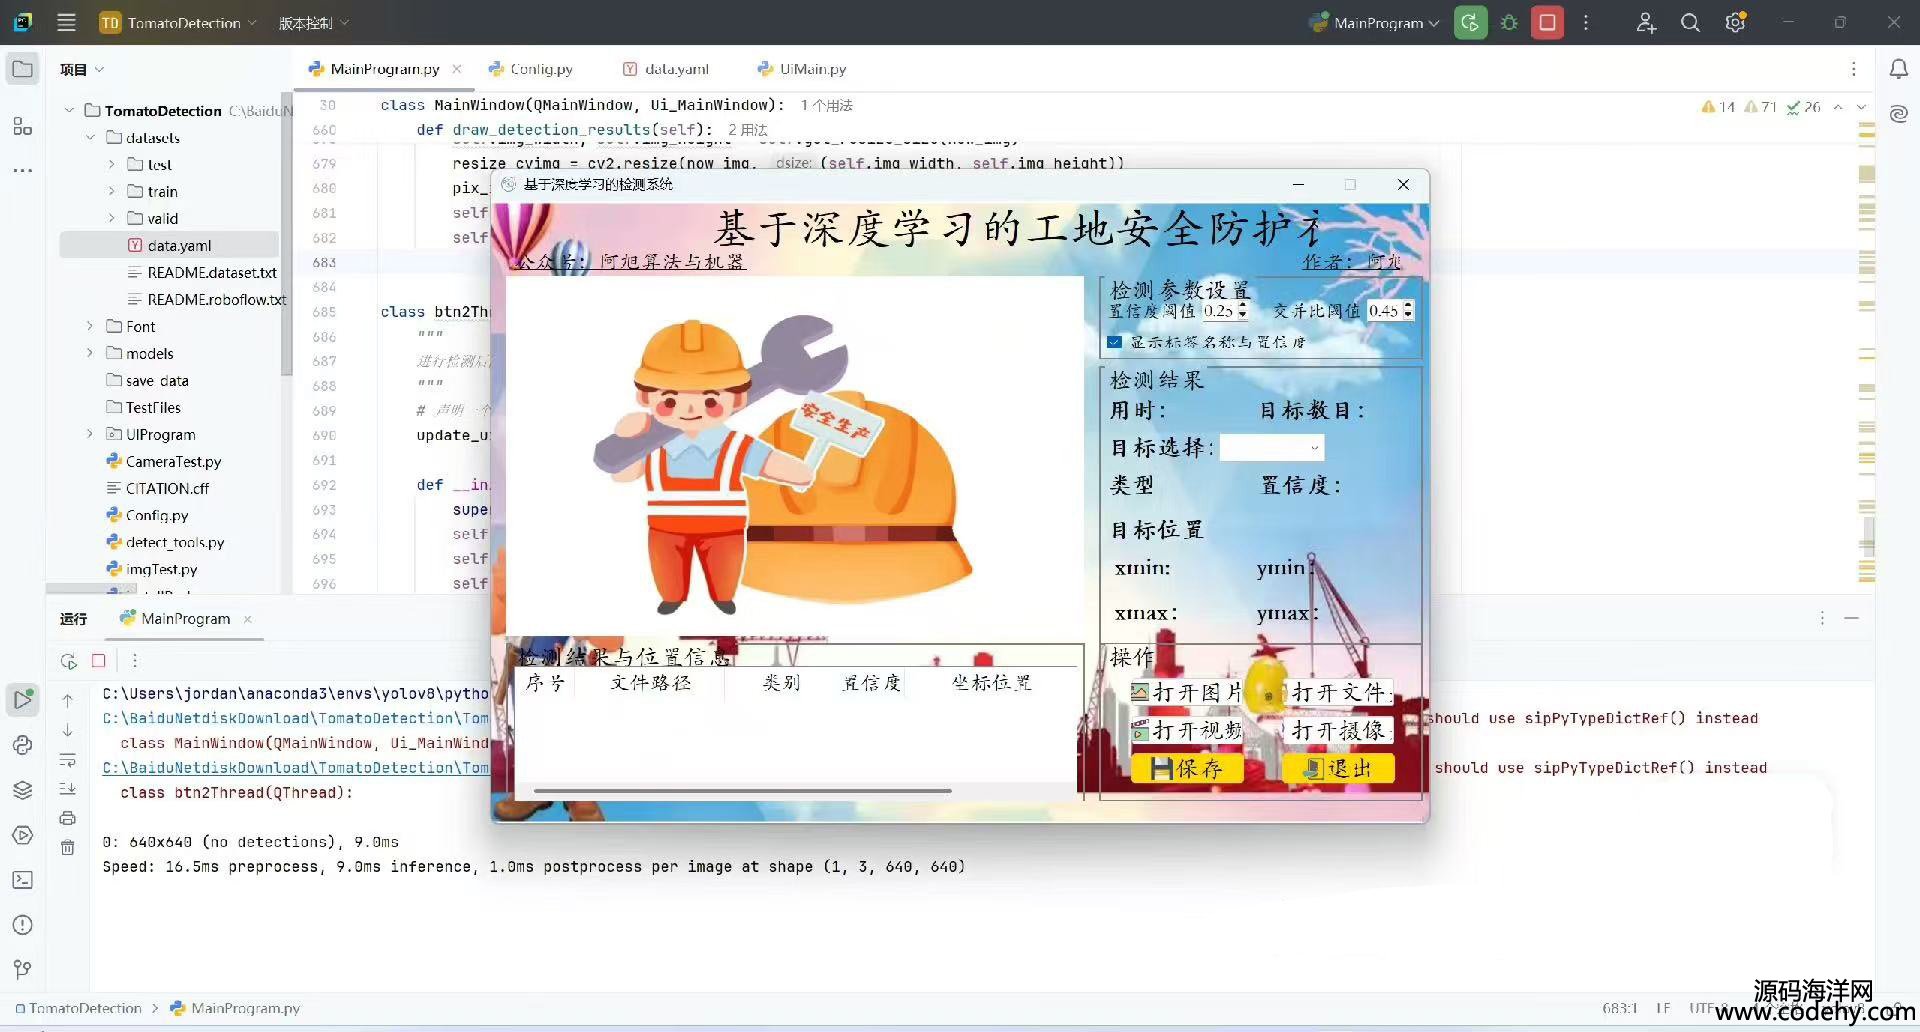
Task: Click the 打开文件 open folder button
Action: pos(1338,692)
